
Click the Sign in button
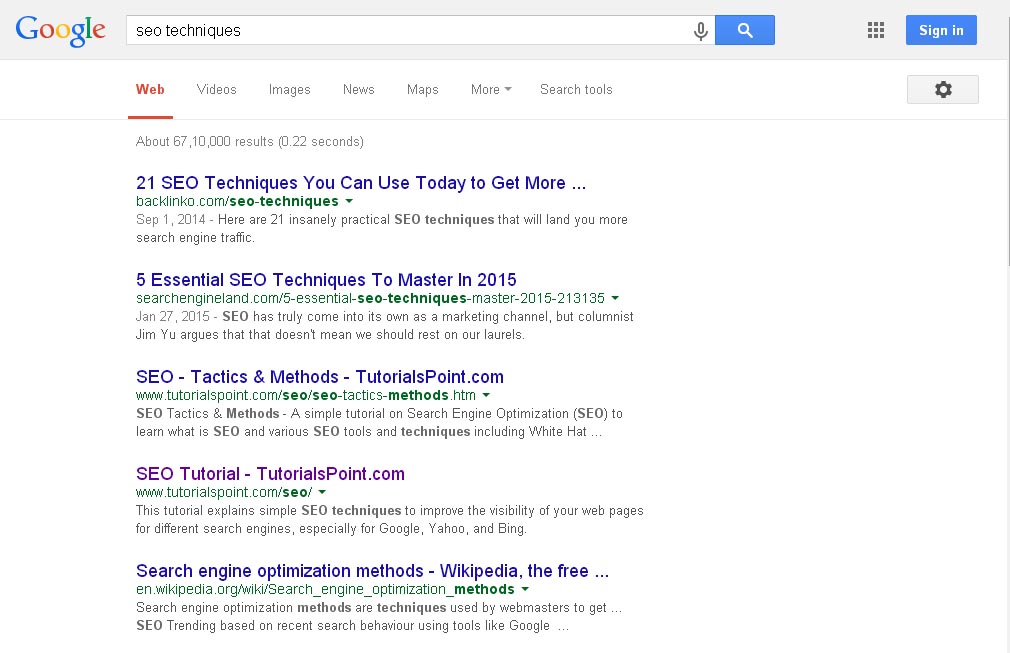[941, 30]
